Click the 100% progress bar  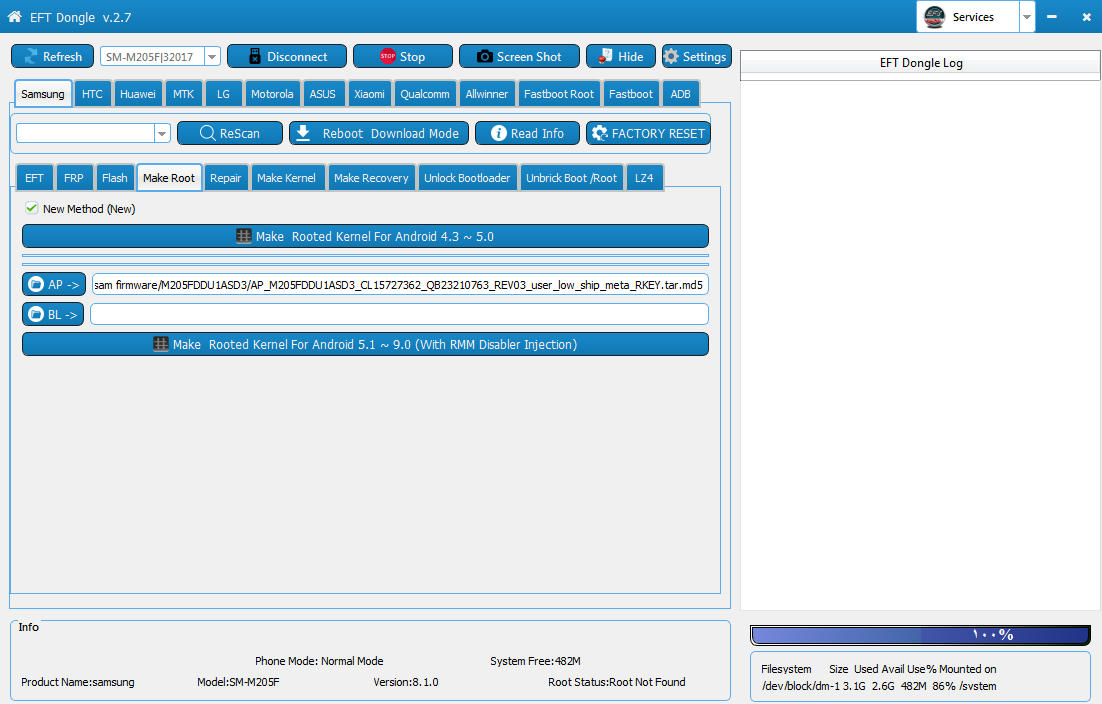pyautogui.click(x=921, y=635)
